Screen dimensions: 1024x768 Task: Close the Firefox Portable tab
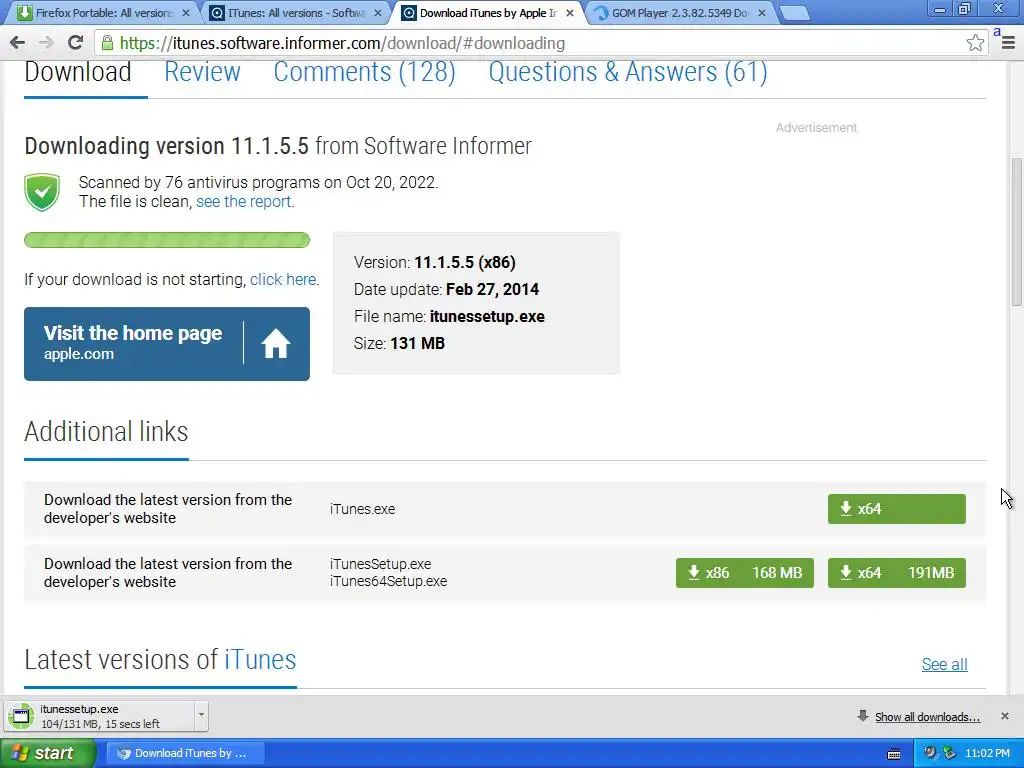185,12
